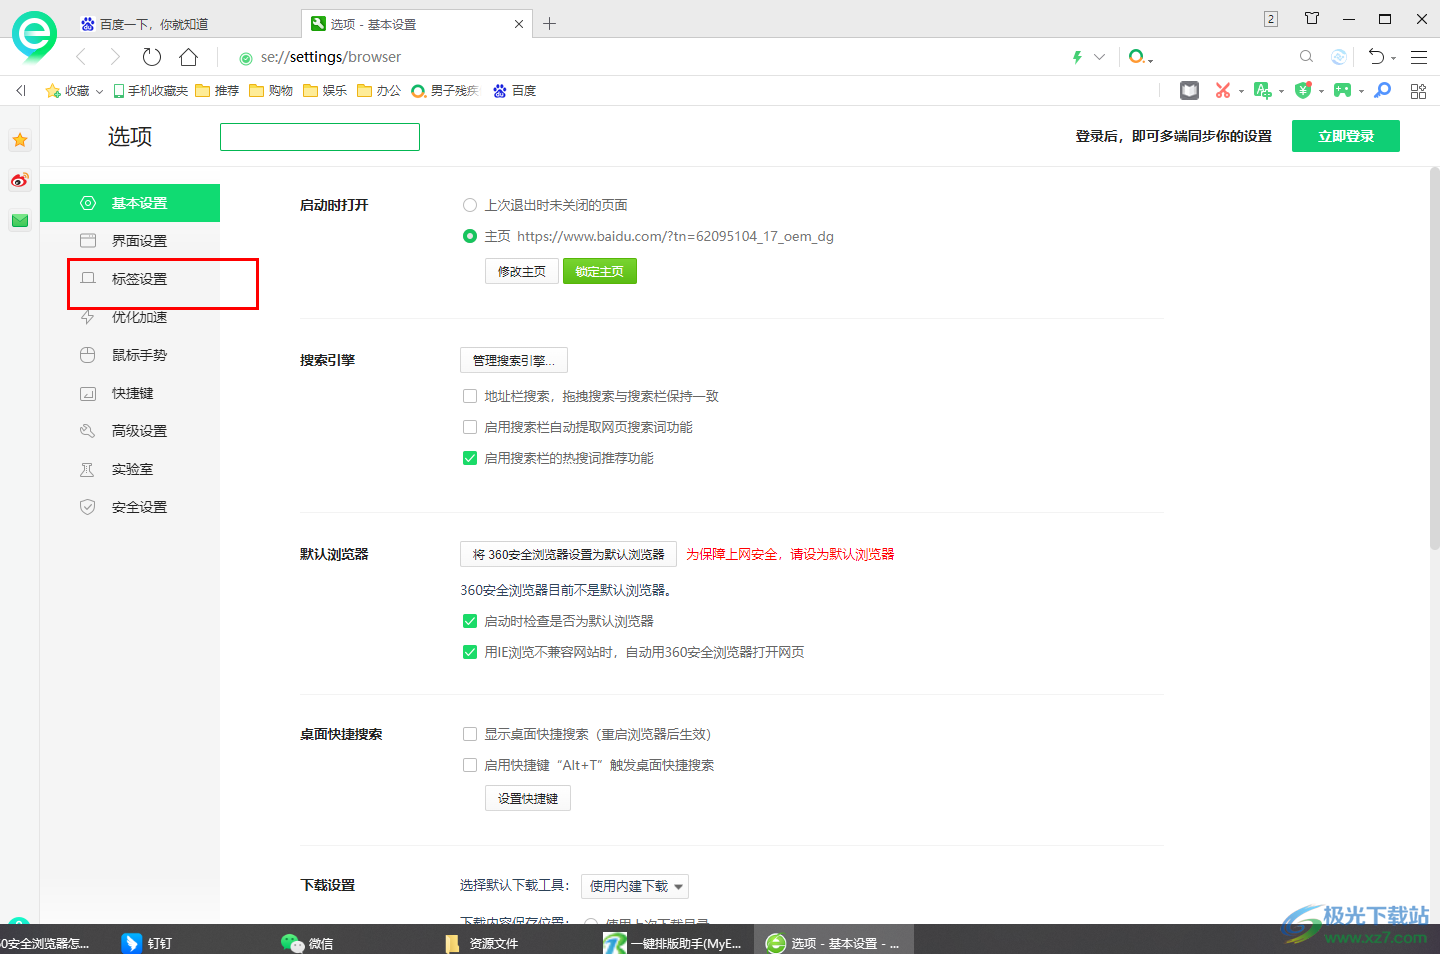Open the 百度 bookmark
The height and width of the screenshot is (954, 1440).
pos(514,91)
